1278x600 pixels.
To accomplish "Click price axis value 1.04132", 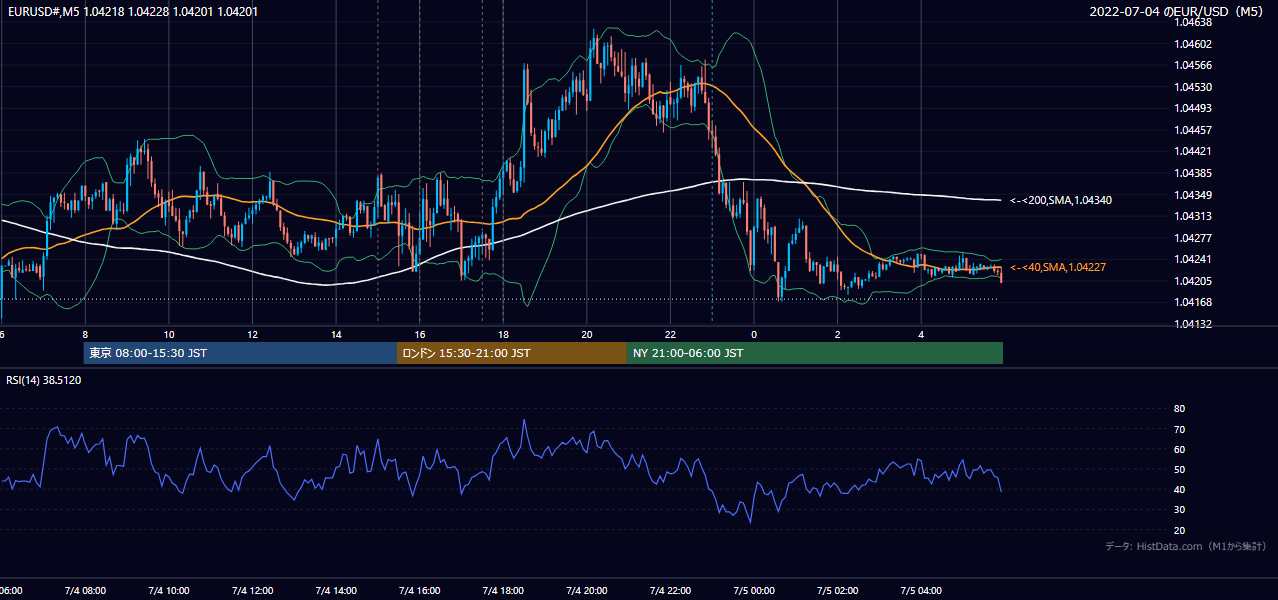I will pyautogui.click(x=1194, y=324).
